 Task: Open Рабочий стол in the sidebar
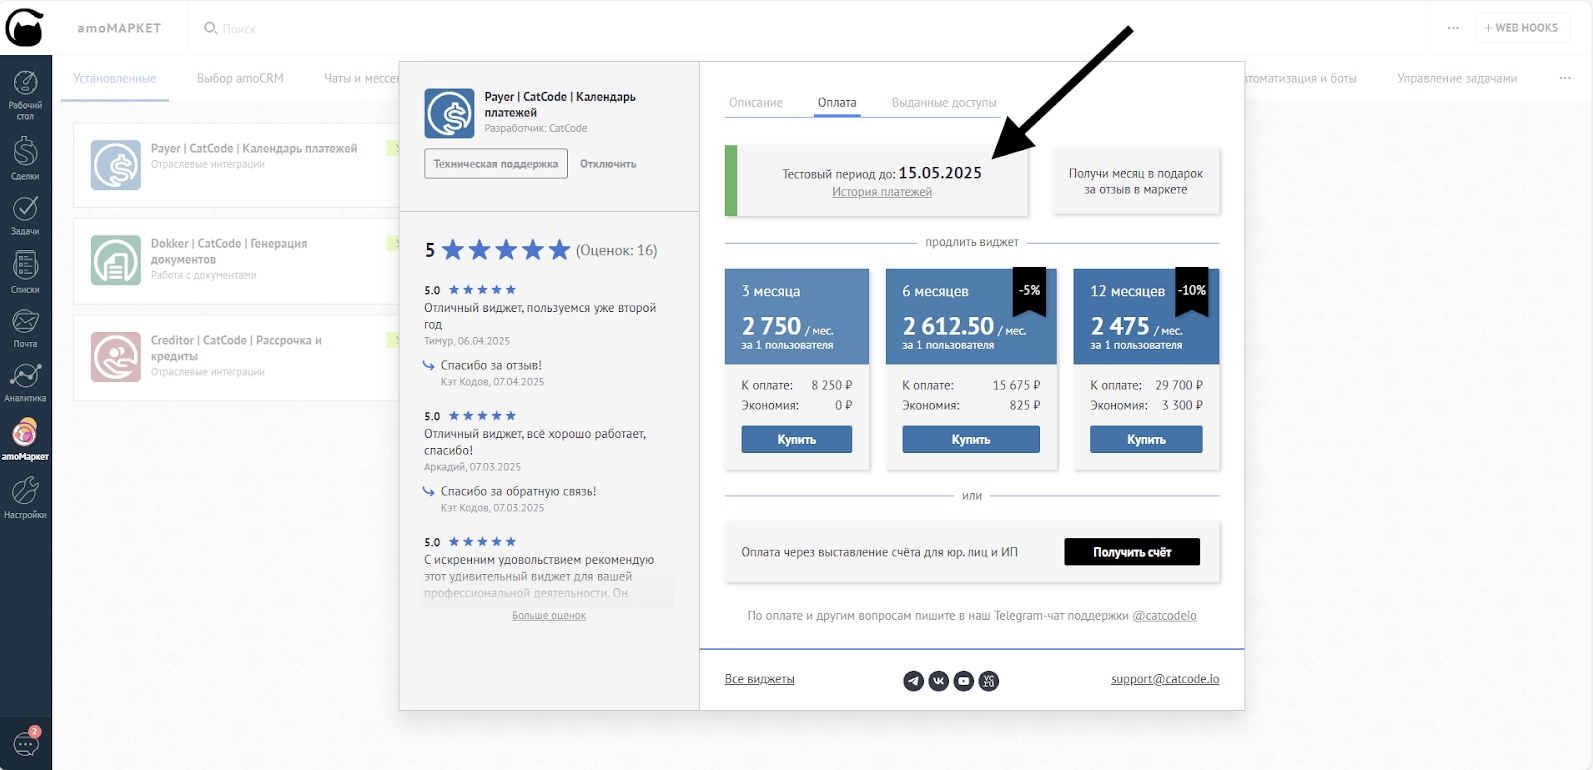click(25, 96)
